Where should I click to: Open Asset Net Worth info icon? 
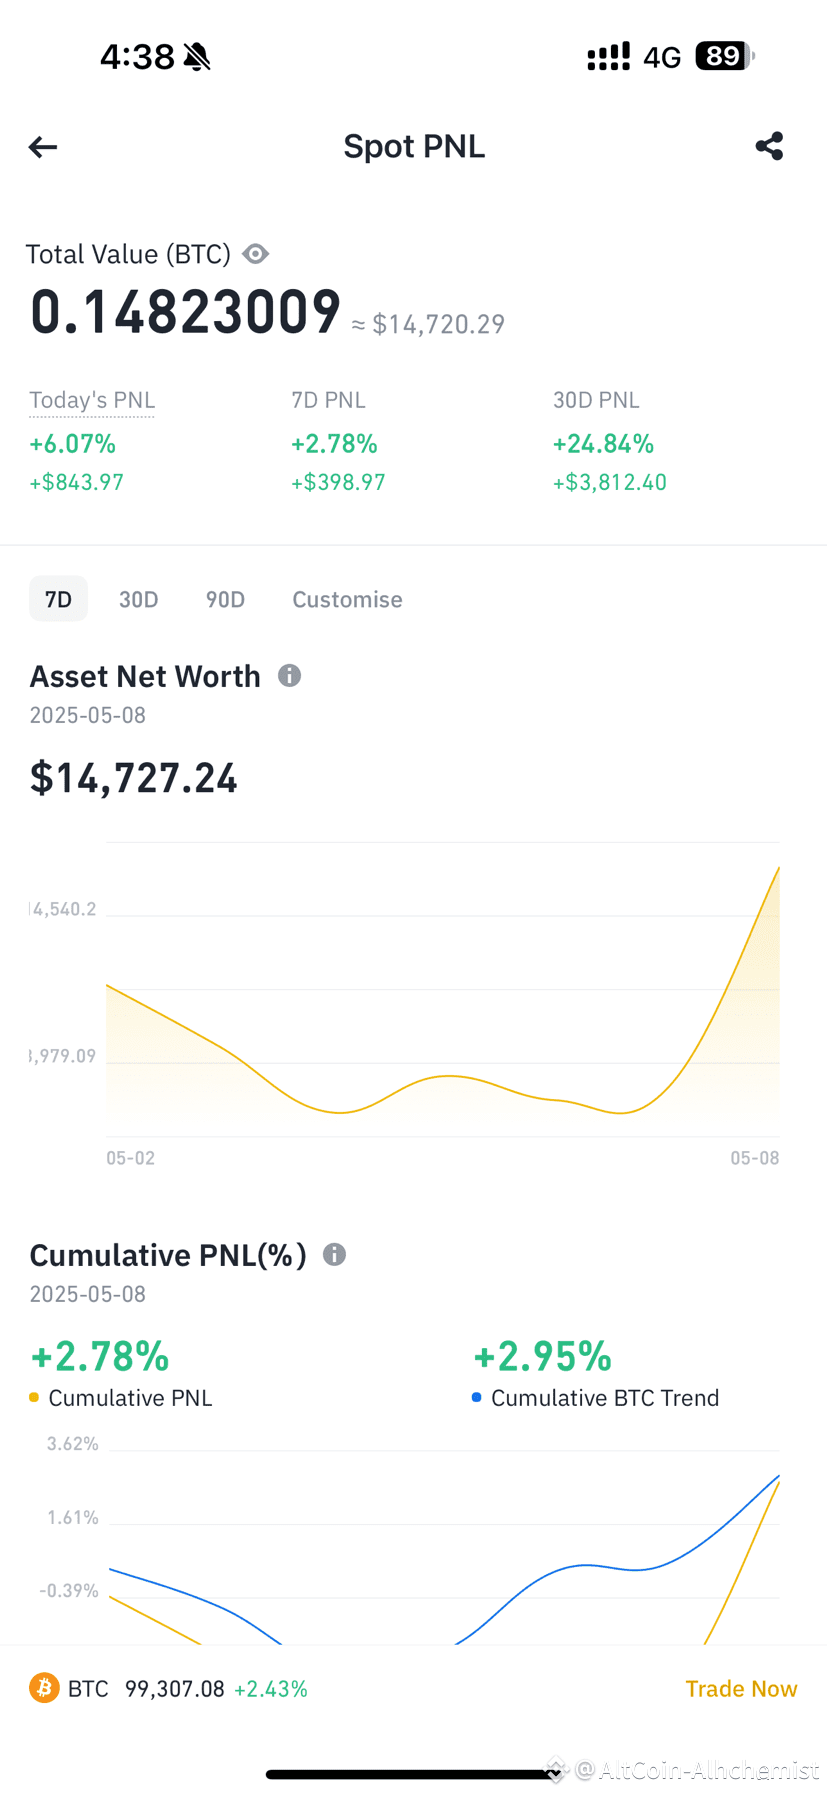[x=290, y=676]
